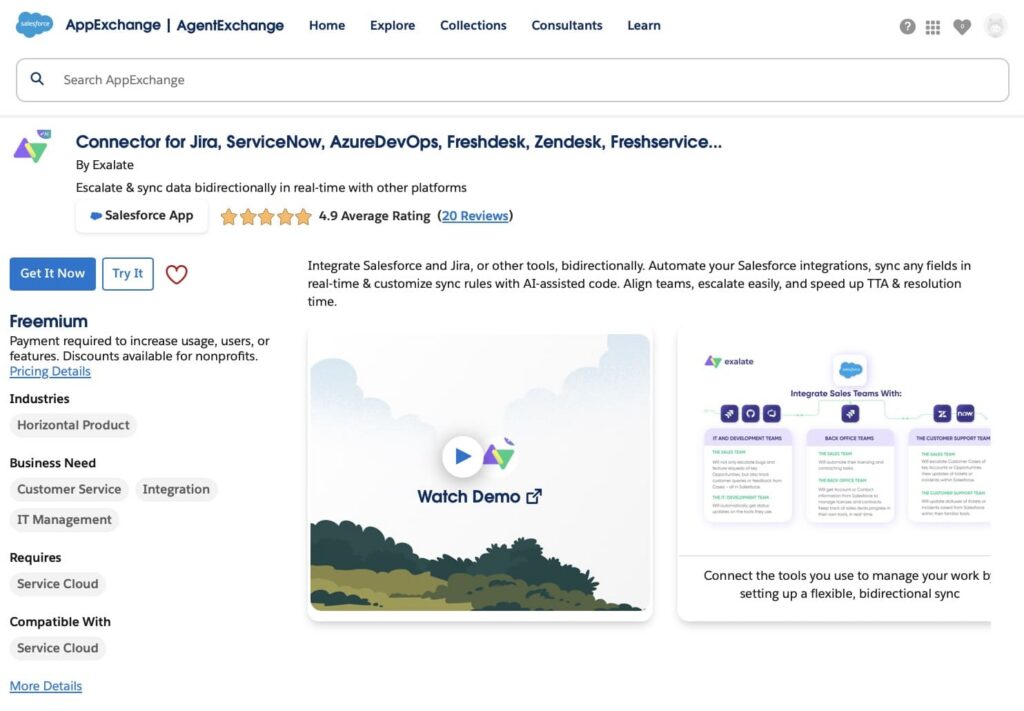Open the Consultants nav item
1024x711 pixels.
[567, 26]
